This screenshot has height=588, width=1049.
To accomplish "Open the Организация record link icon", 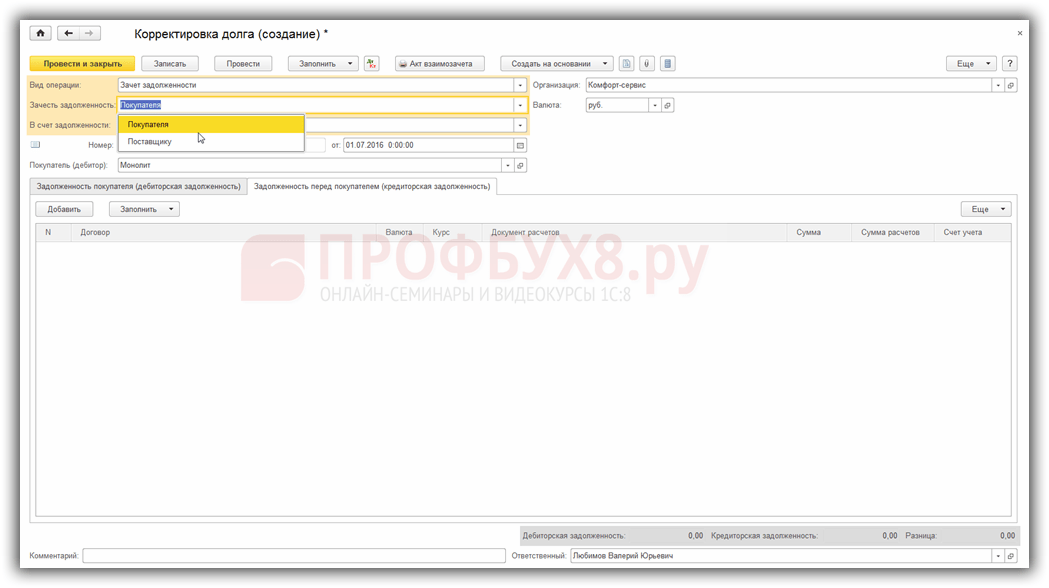I will (1011, 86).
